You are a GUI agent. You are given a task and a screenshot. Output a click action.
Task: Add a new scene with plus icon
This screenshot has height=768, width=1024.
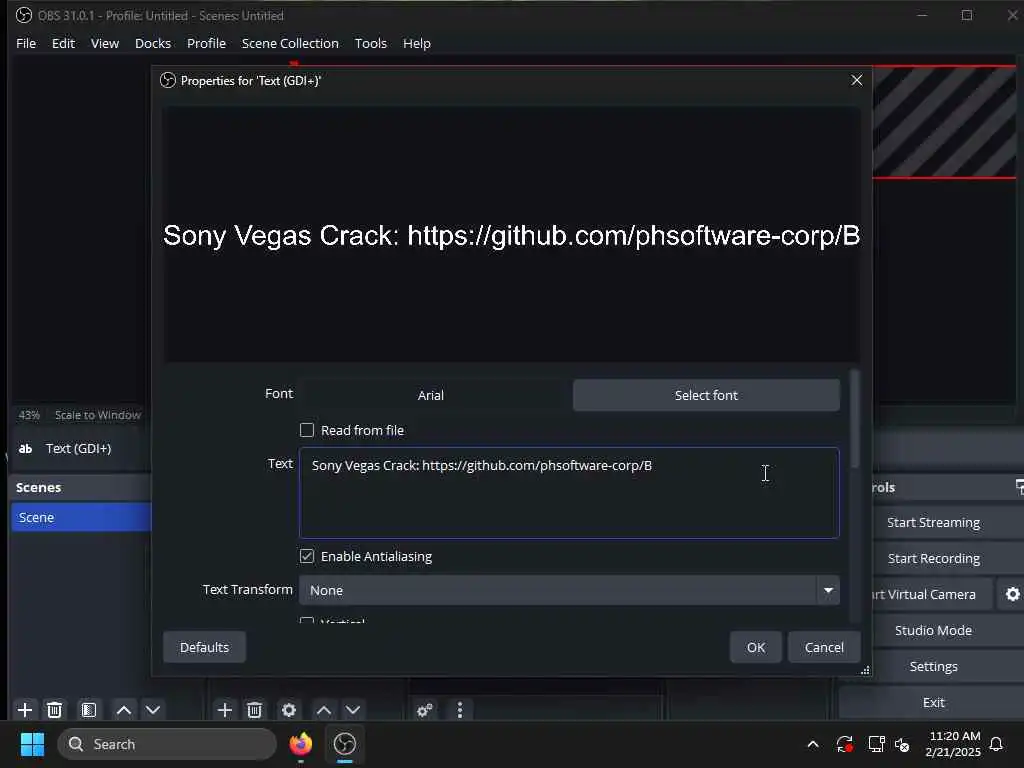[25, 710]
